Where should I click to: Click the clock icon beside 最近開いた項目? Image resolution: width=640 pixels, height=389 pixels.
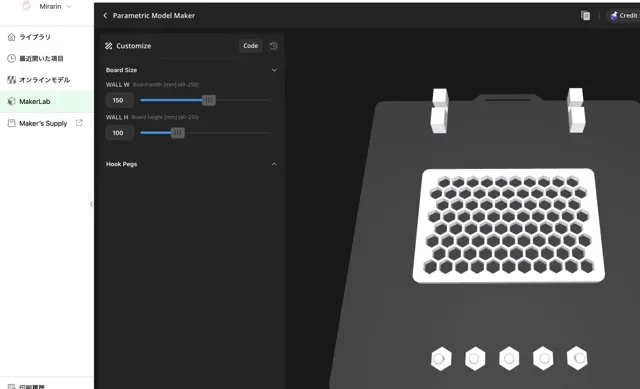(11, 58)
